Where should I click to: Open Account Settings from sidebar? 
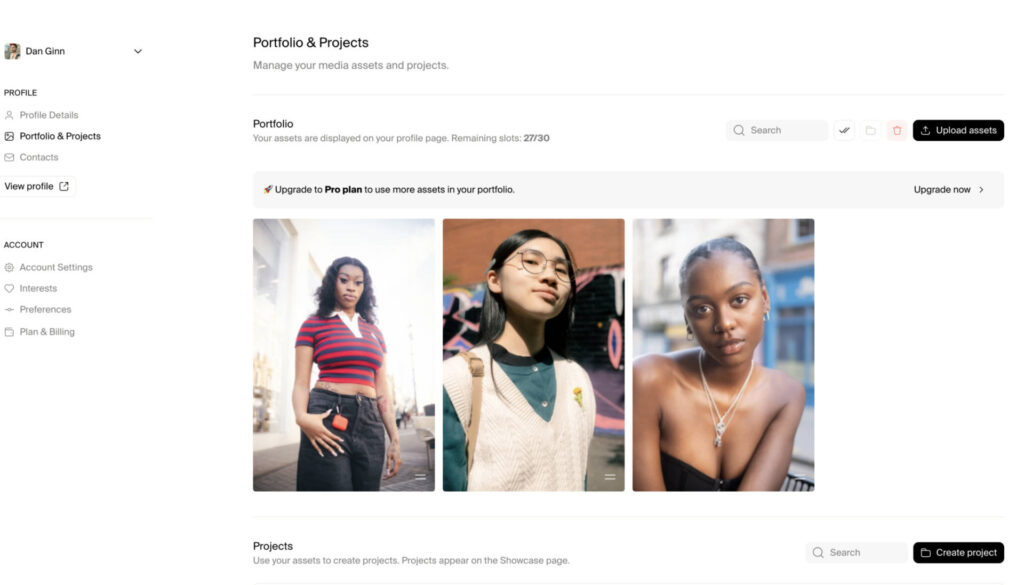click(x=56, y=267)
